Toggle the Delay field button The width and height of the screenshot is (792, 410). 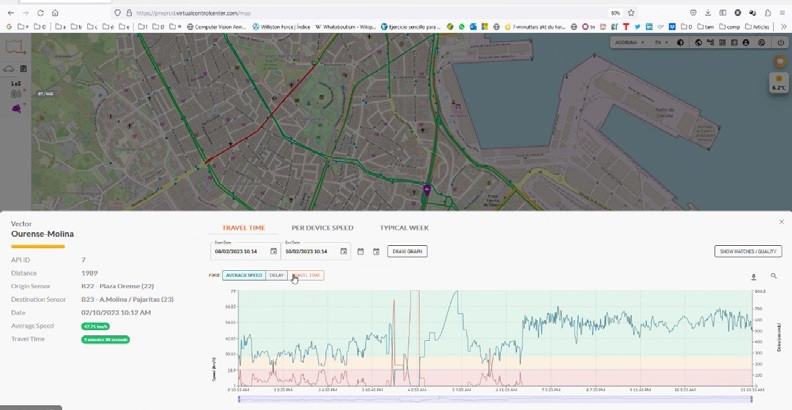[277, 275]
